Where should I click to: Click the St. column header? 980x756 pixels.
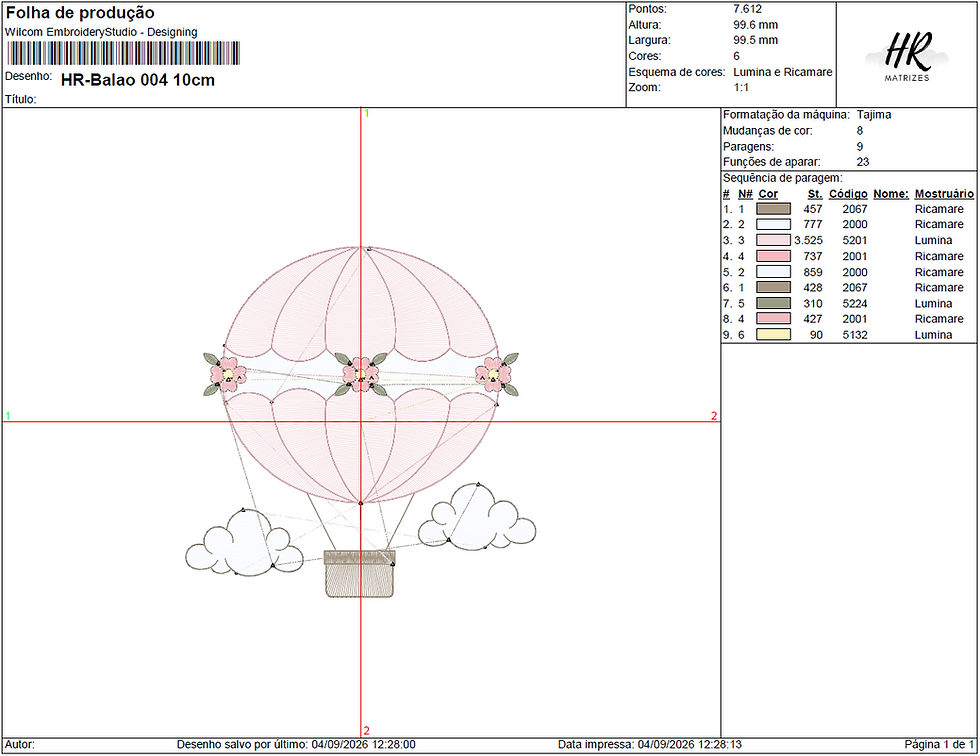[x=815, y=194]
